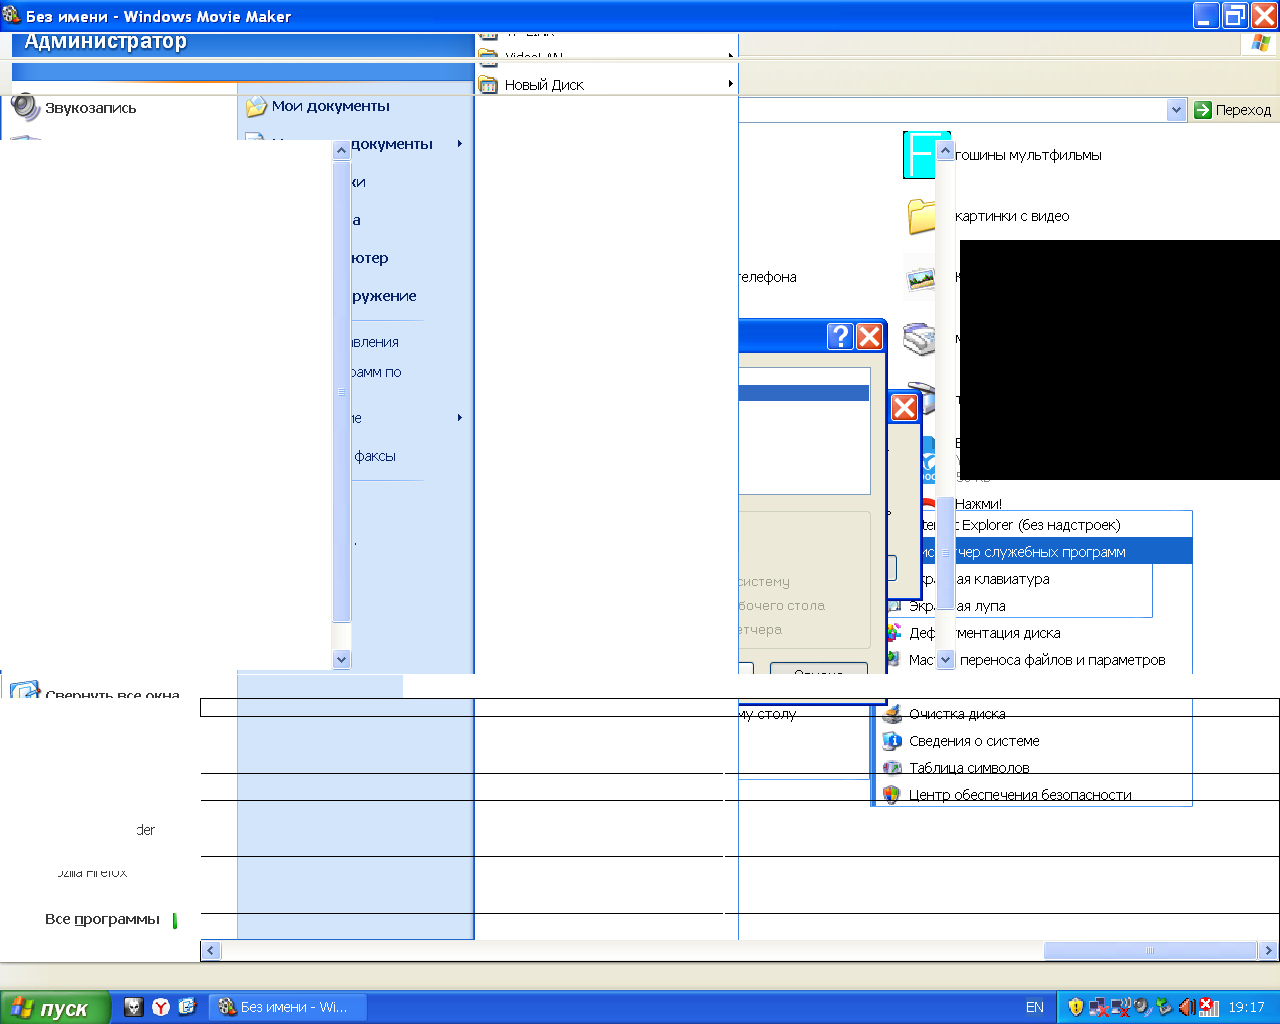This screenshot has height=1024, width=1280.
Task: Expand the Новый Диск submenu arrow
Action: point(731,84)
